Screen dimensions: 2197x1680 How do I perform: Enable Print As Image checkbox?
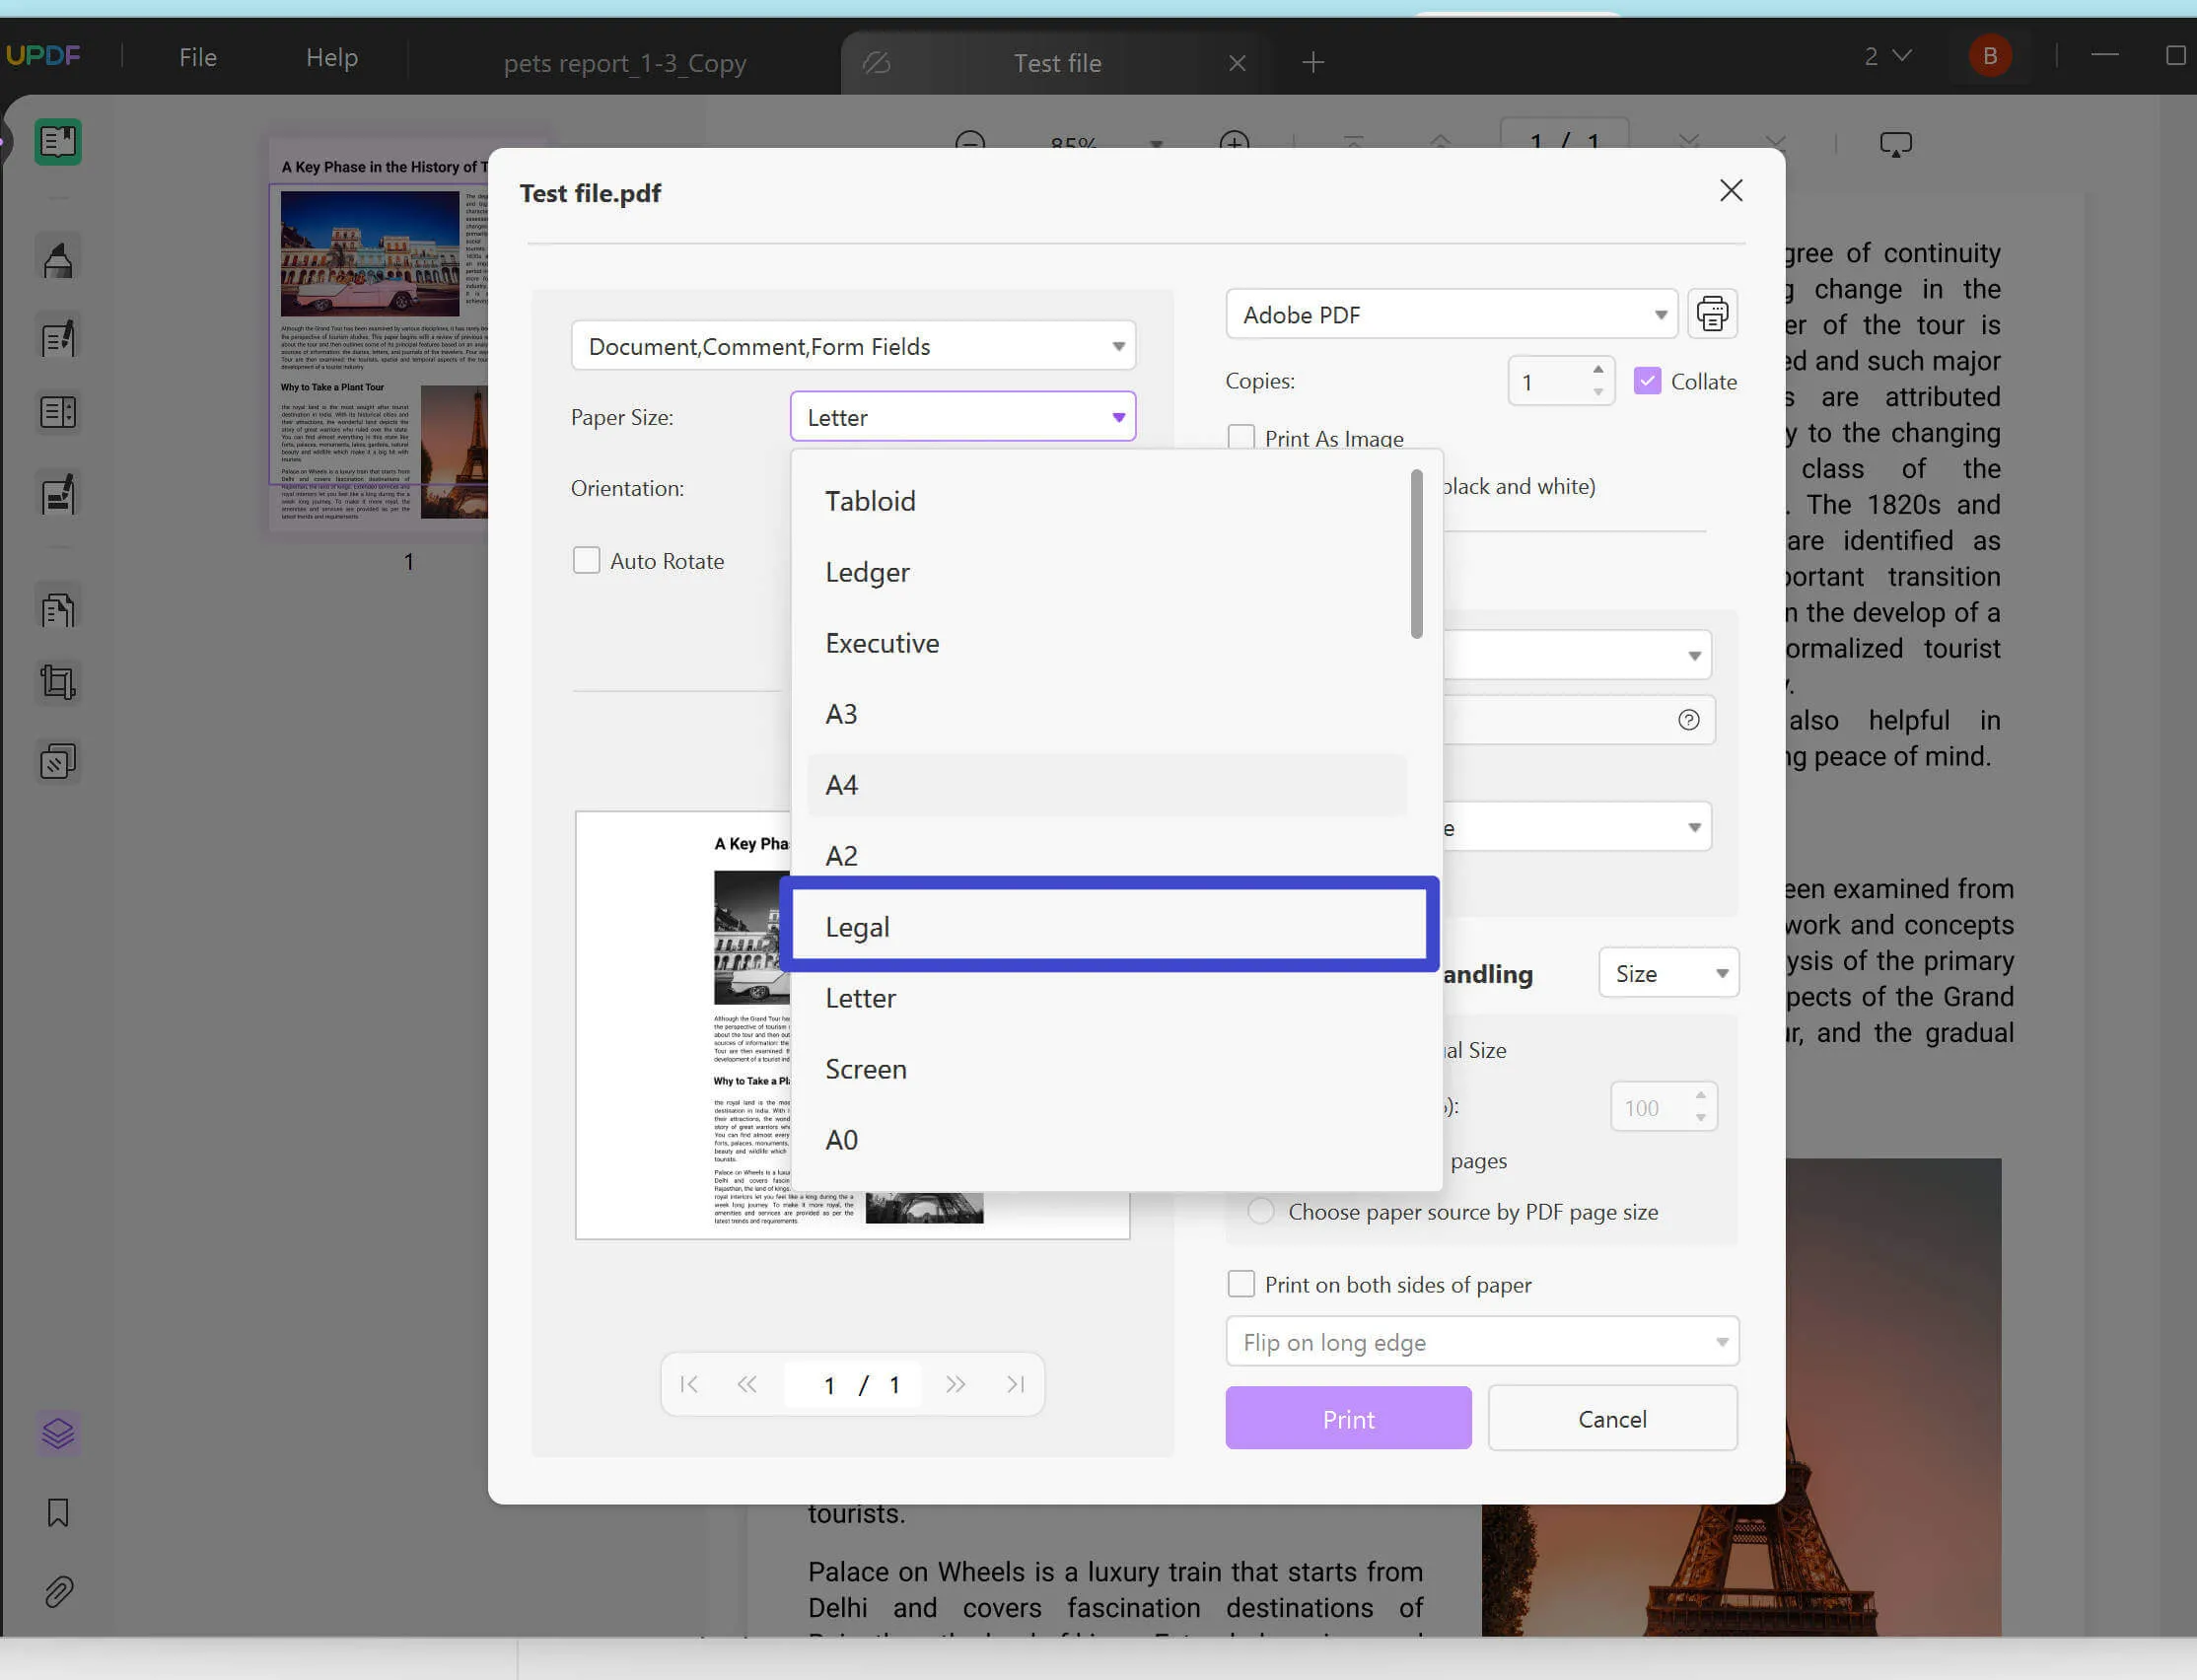(1240, 438)
